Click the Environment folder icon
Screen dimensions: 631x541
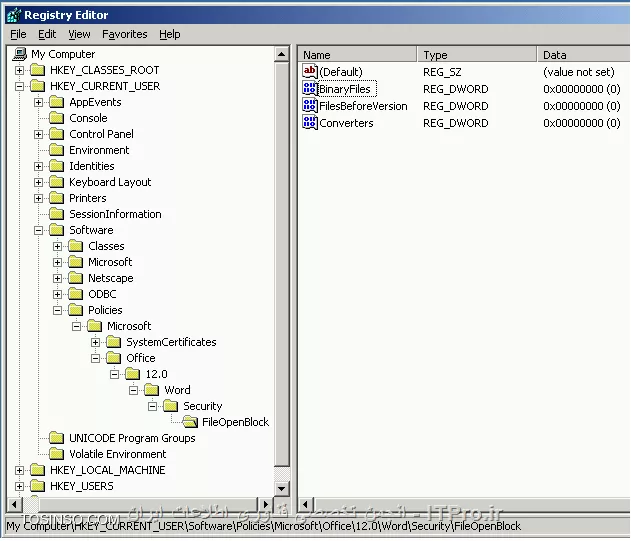(x=57, y=150)
